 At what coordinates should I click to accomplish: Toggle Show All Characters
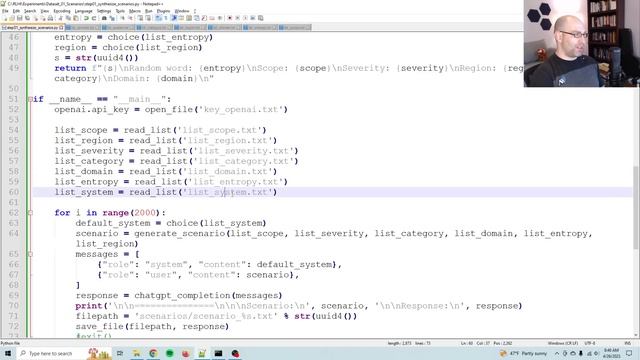[x=165, y=18]
